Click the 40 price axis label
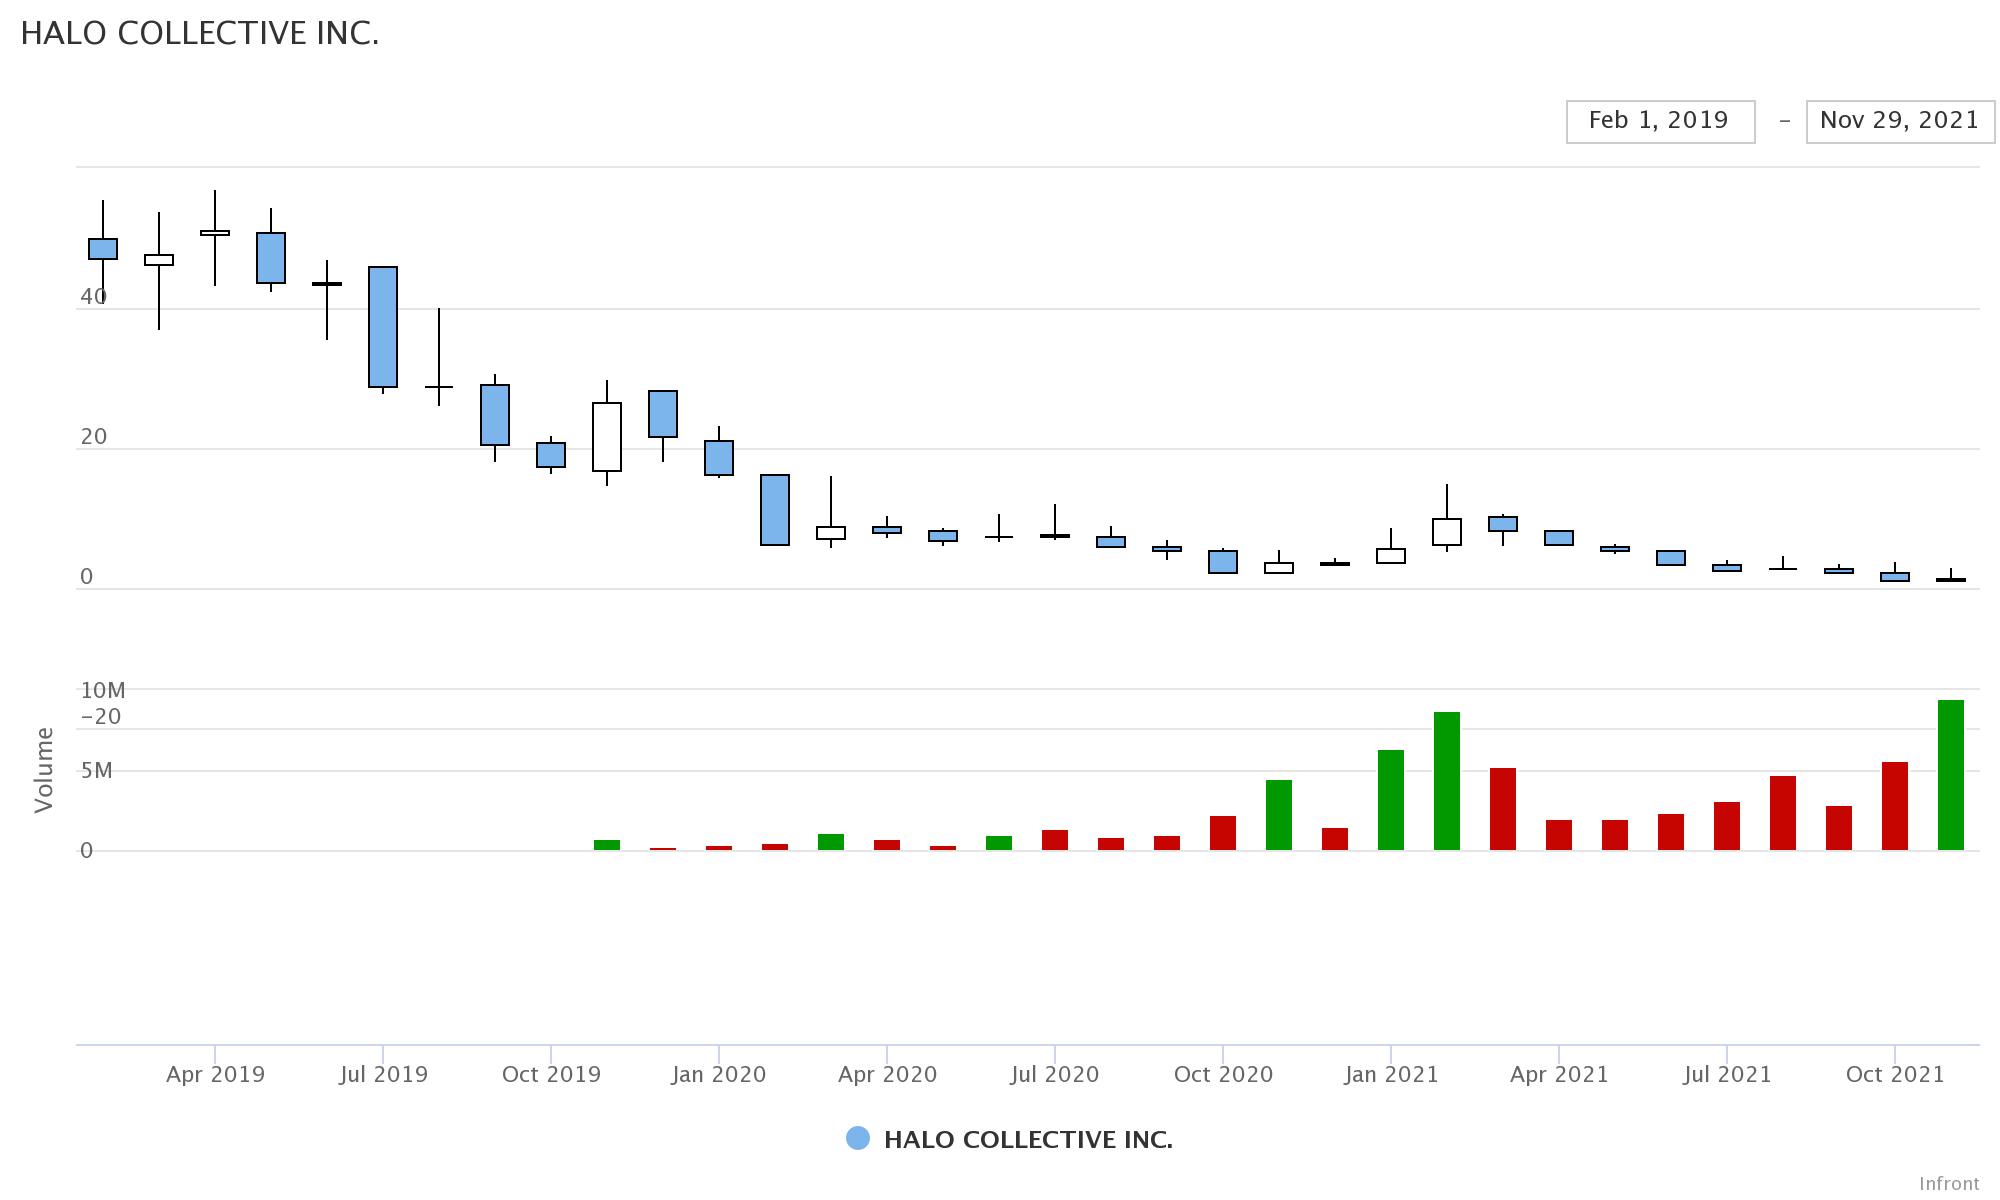 [x=94, y=297]
